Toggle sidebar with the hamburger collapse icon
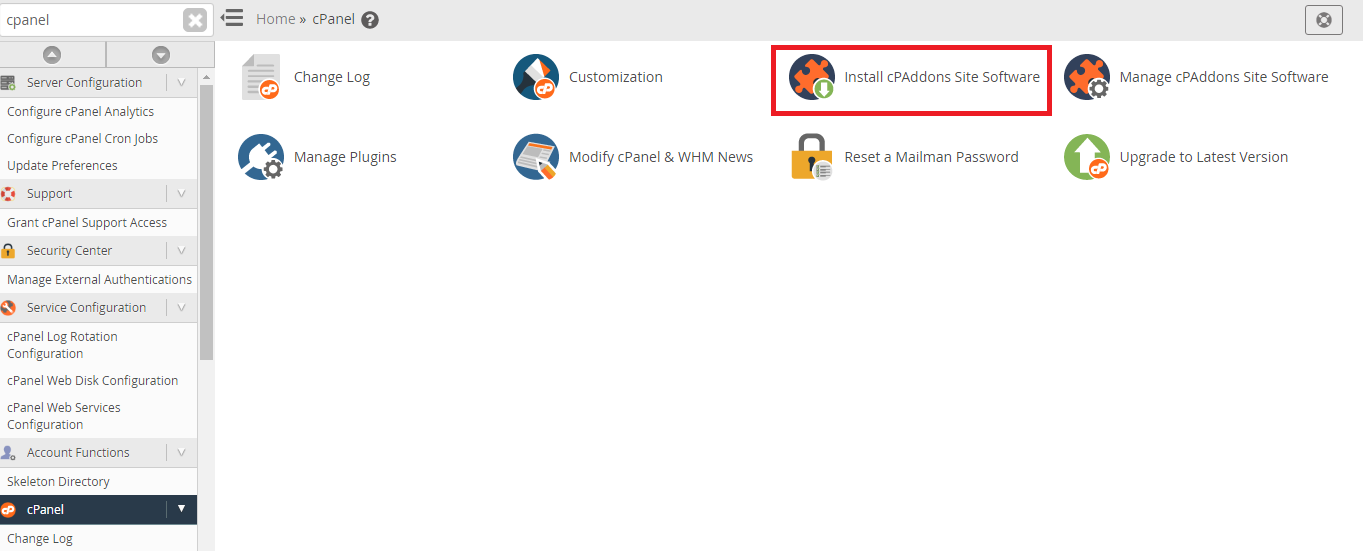Viewport: 1363px width, 551px height. [232, 18]
